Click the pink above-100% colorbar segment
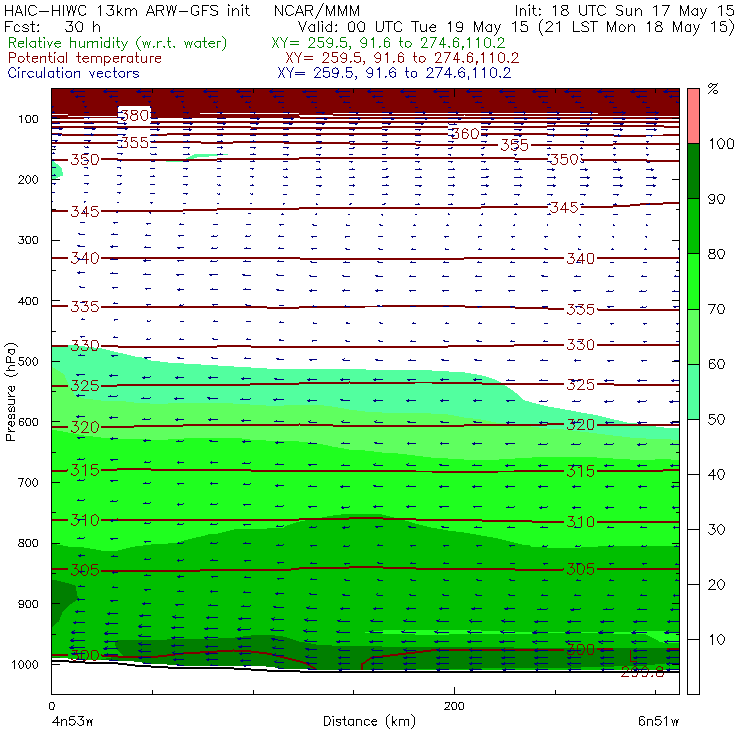The image size is (740, 740). pyautogui.click(x=693, y=116)
